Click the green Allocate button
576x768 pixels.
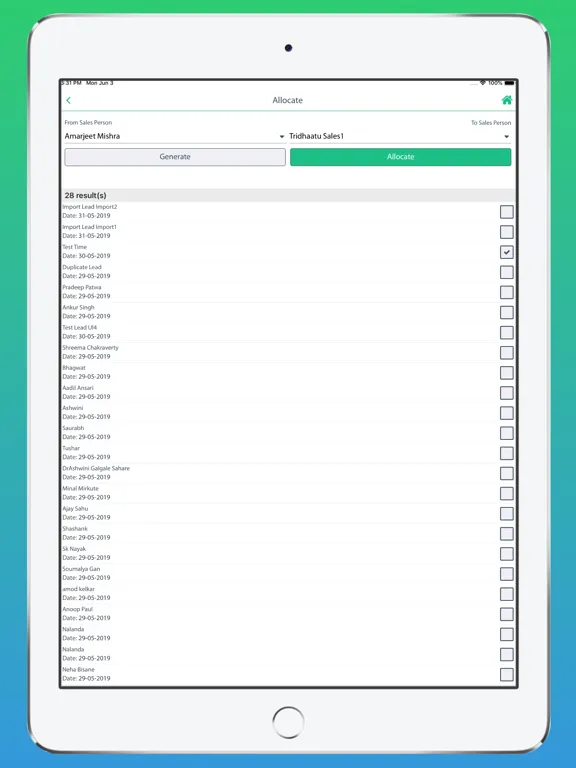point(400,157)
